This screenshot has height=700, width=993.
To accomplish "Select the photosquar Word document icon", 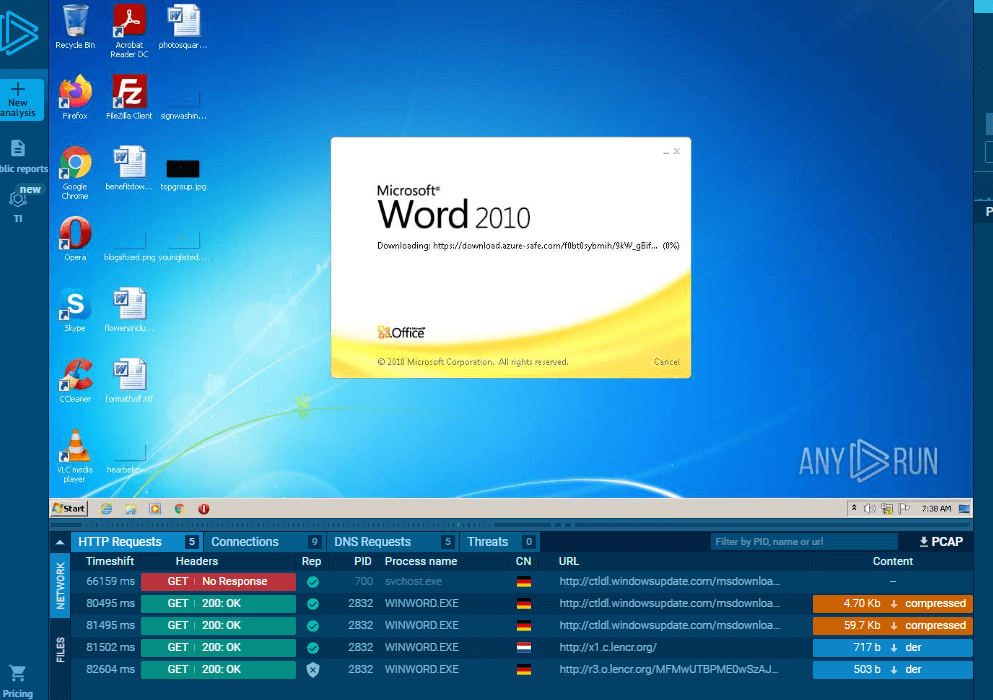I will 183,27.
